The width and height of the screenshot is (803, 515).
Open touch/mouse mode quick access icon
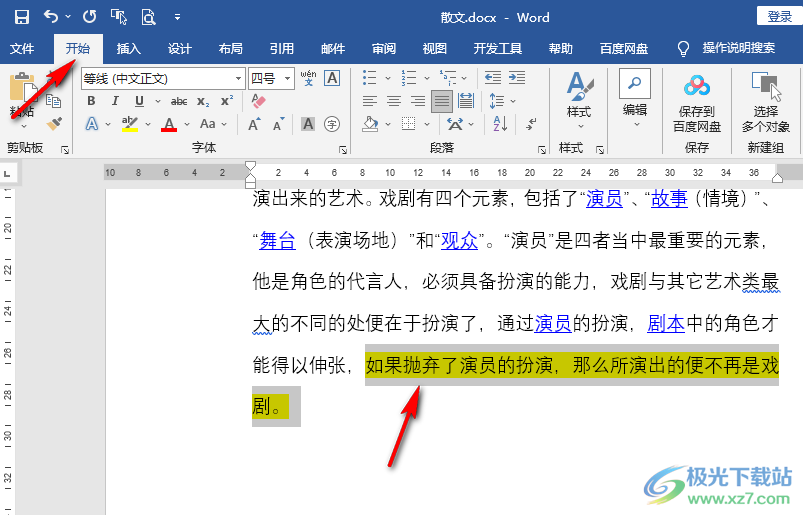tap(119, 17)
